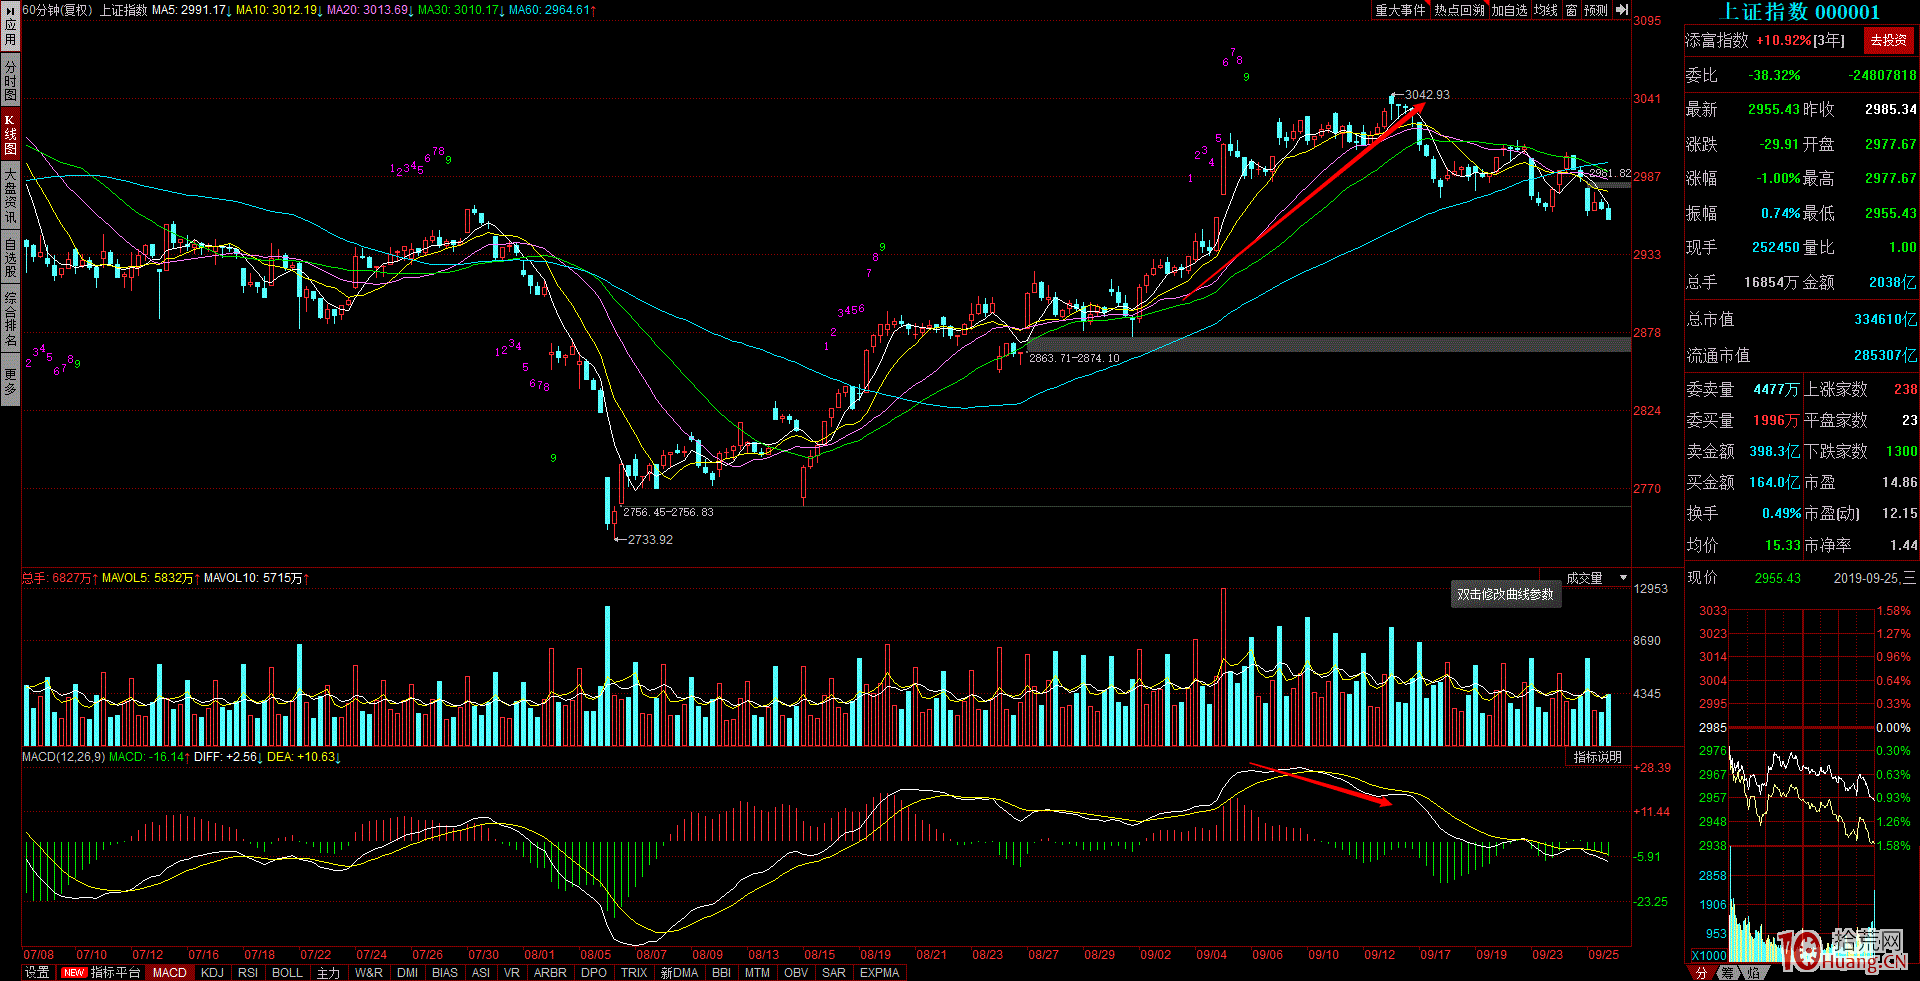Switch to the 分时图 intraday view
1920x981 pixels.
click(10, 79)
